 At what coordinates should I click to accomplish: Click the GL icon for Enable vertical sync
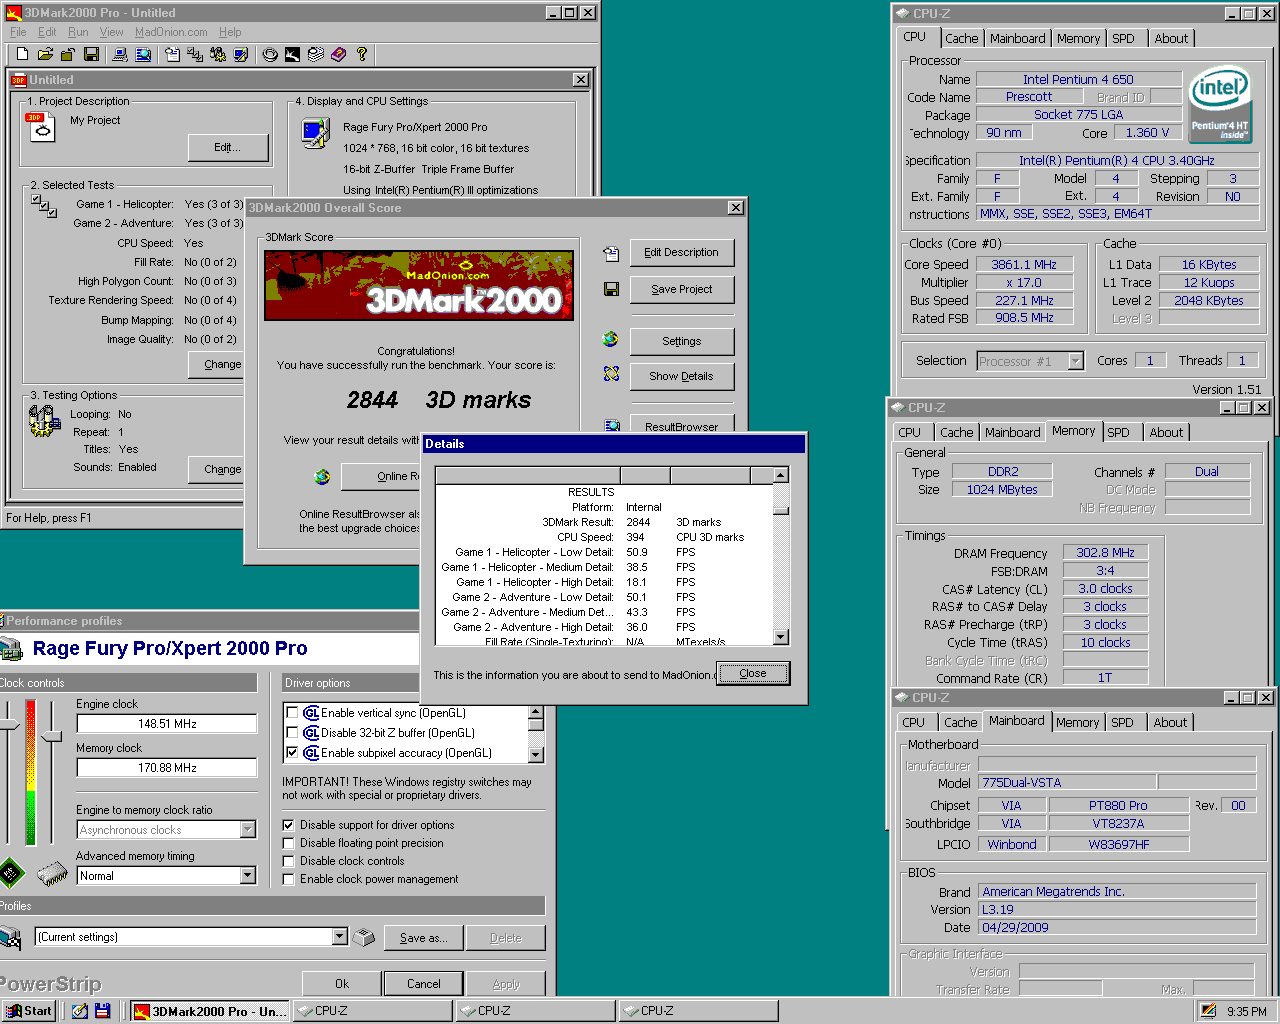tap(311, 713)
